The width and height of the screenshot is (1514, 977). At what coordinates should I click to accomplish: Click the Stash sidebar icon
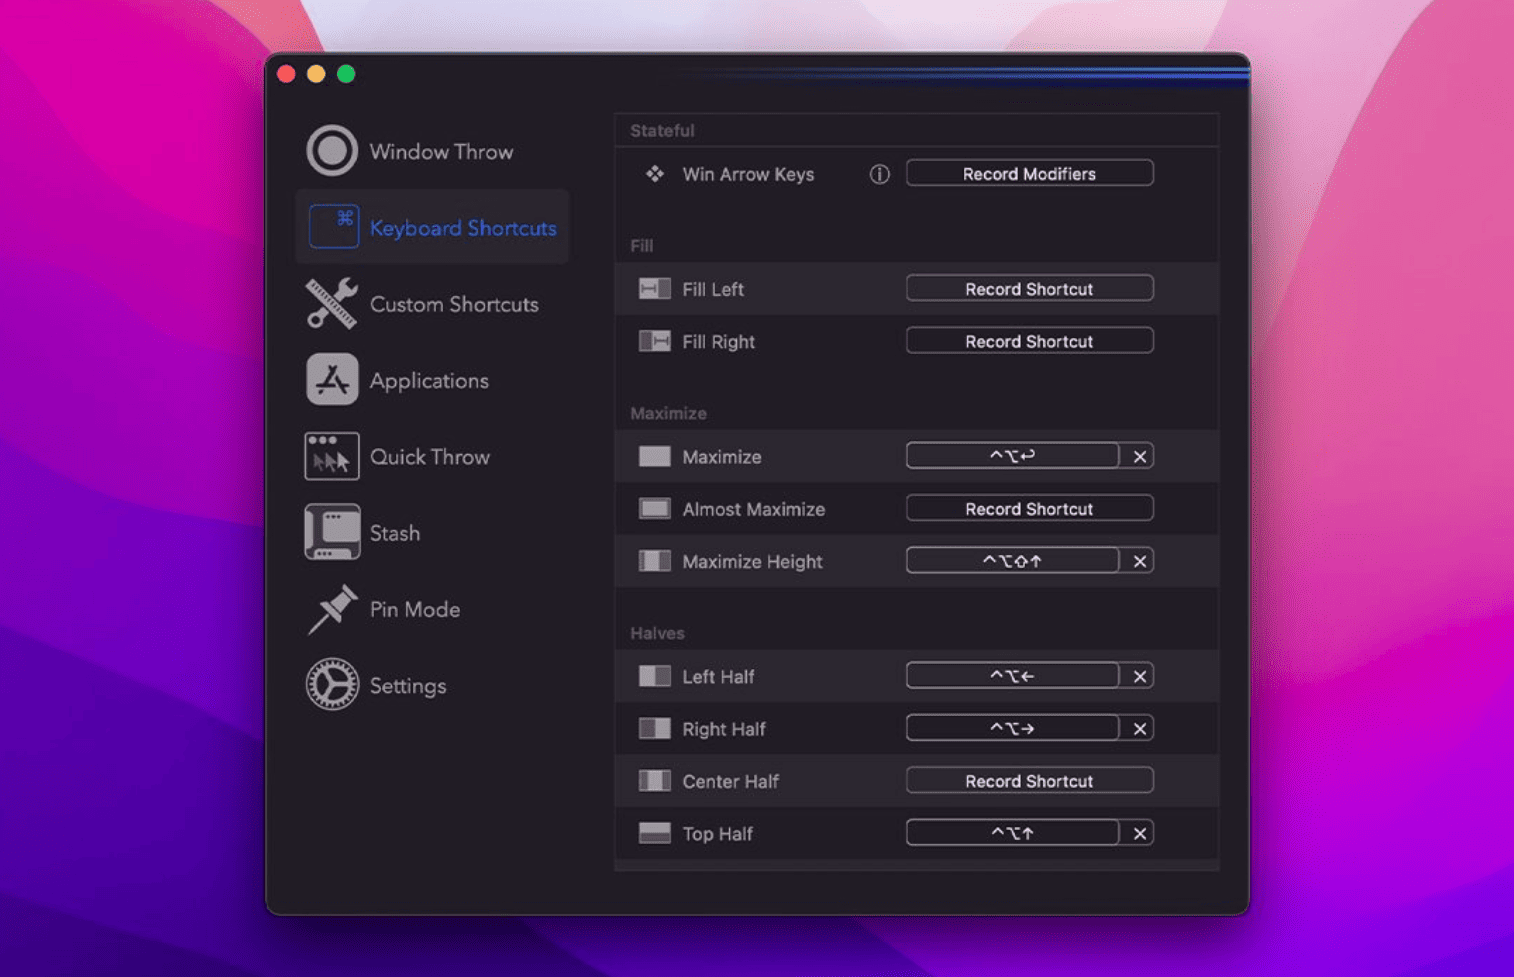coord(332,532)
